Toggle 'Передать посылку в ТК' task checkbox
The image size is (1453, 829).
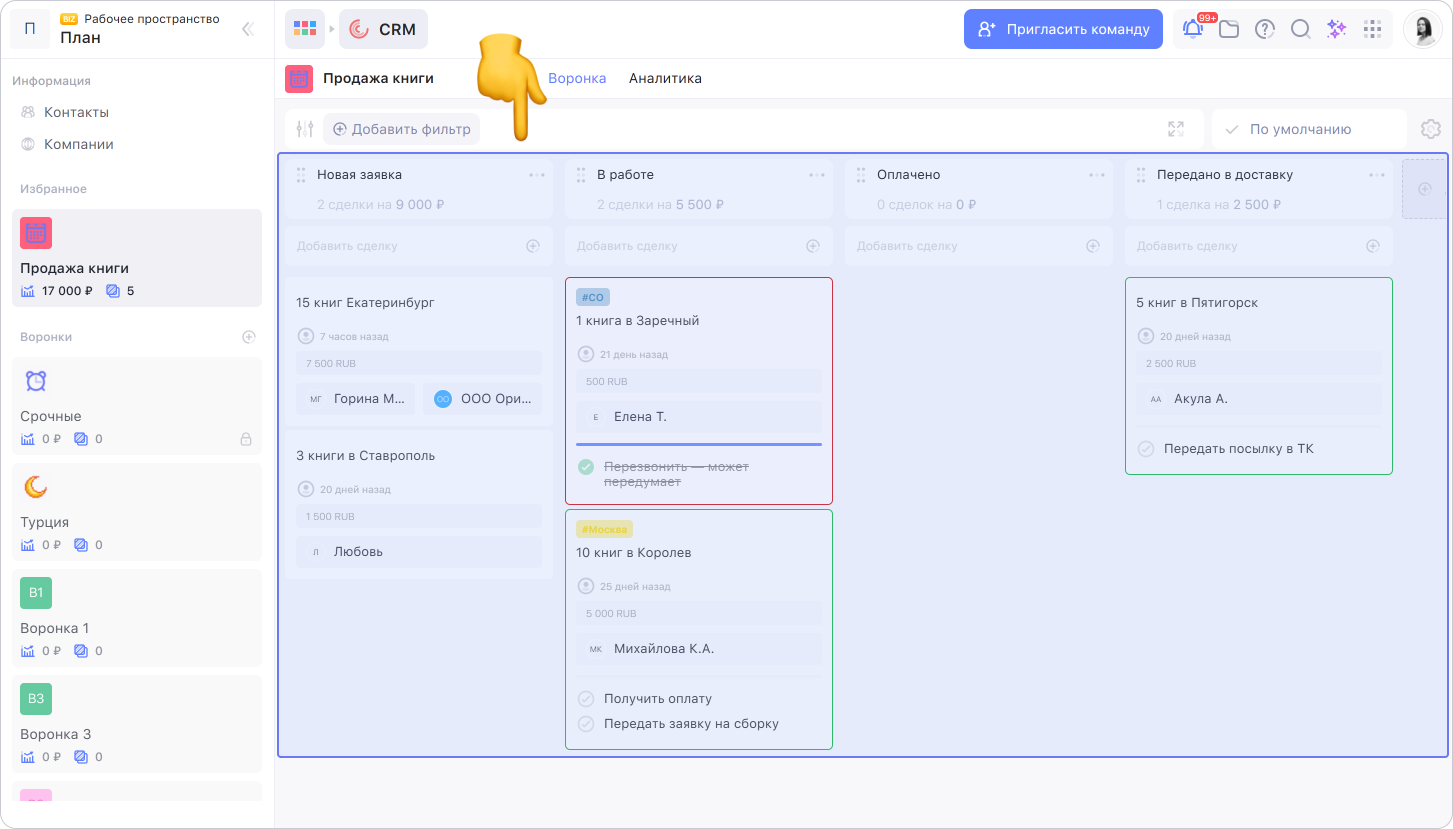[x=1146, y=449]
